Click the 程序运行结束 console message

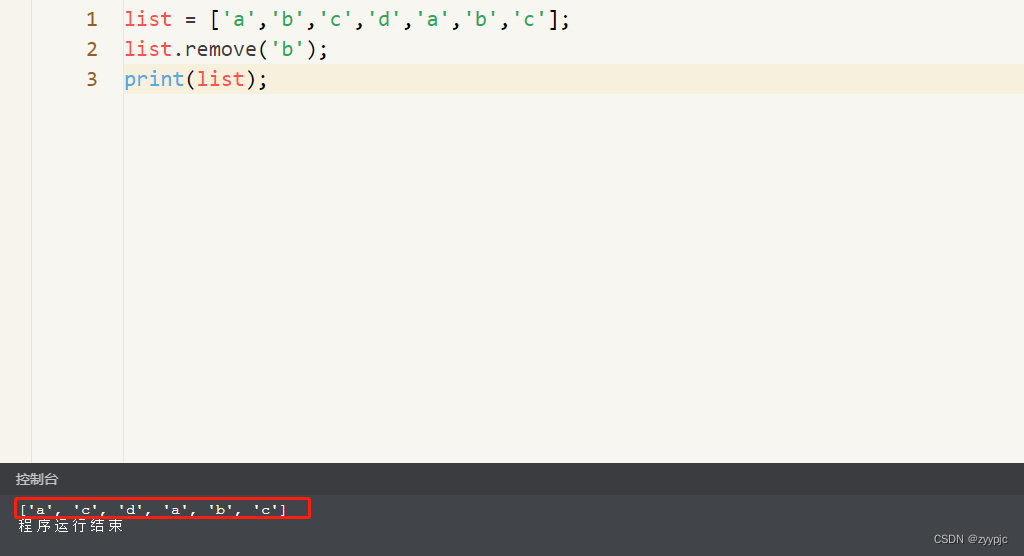(x=71, y=526)
